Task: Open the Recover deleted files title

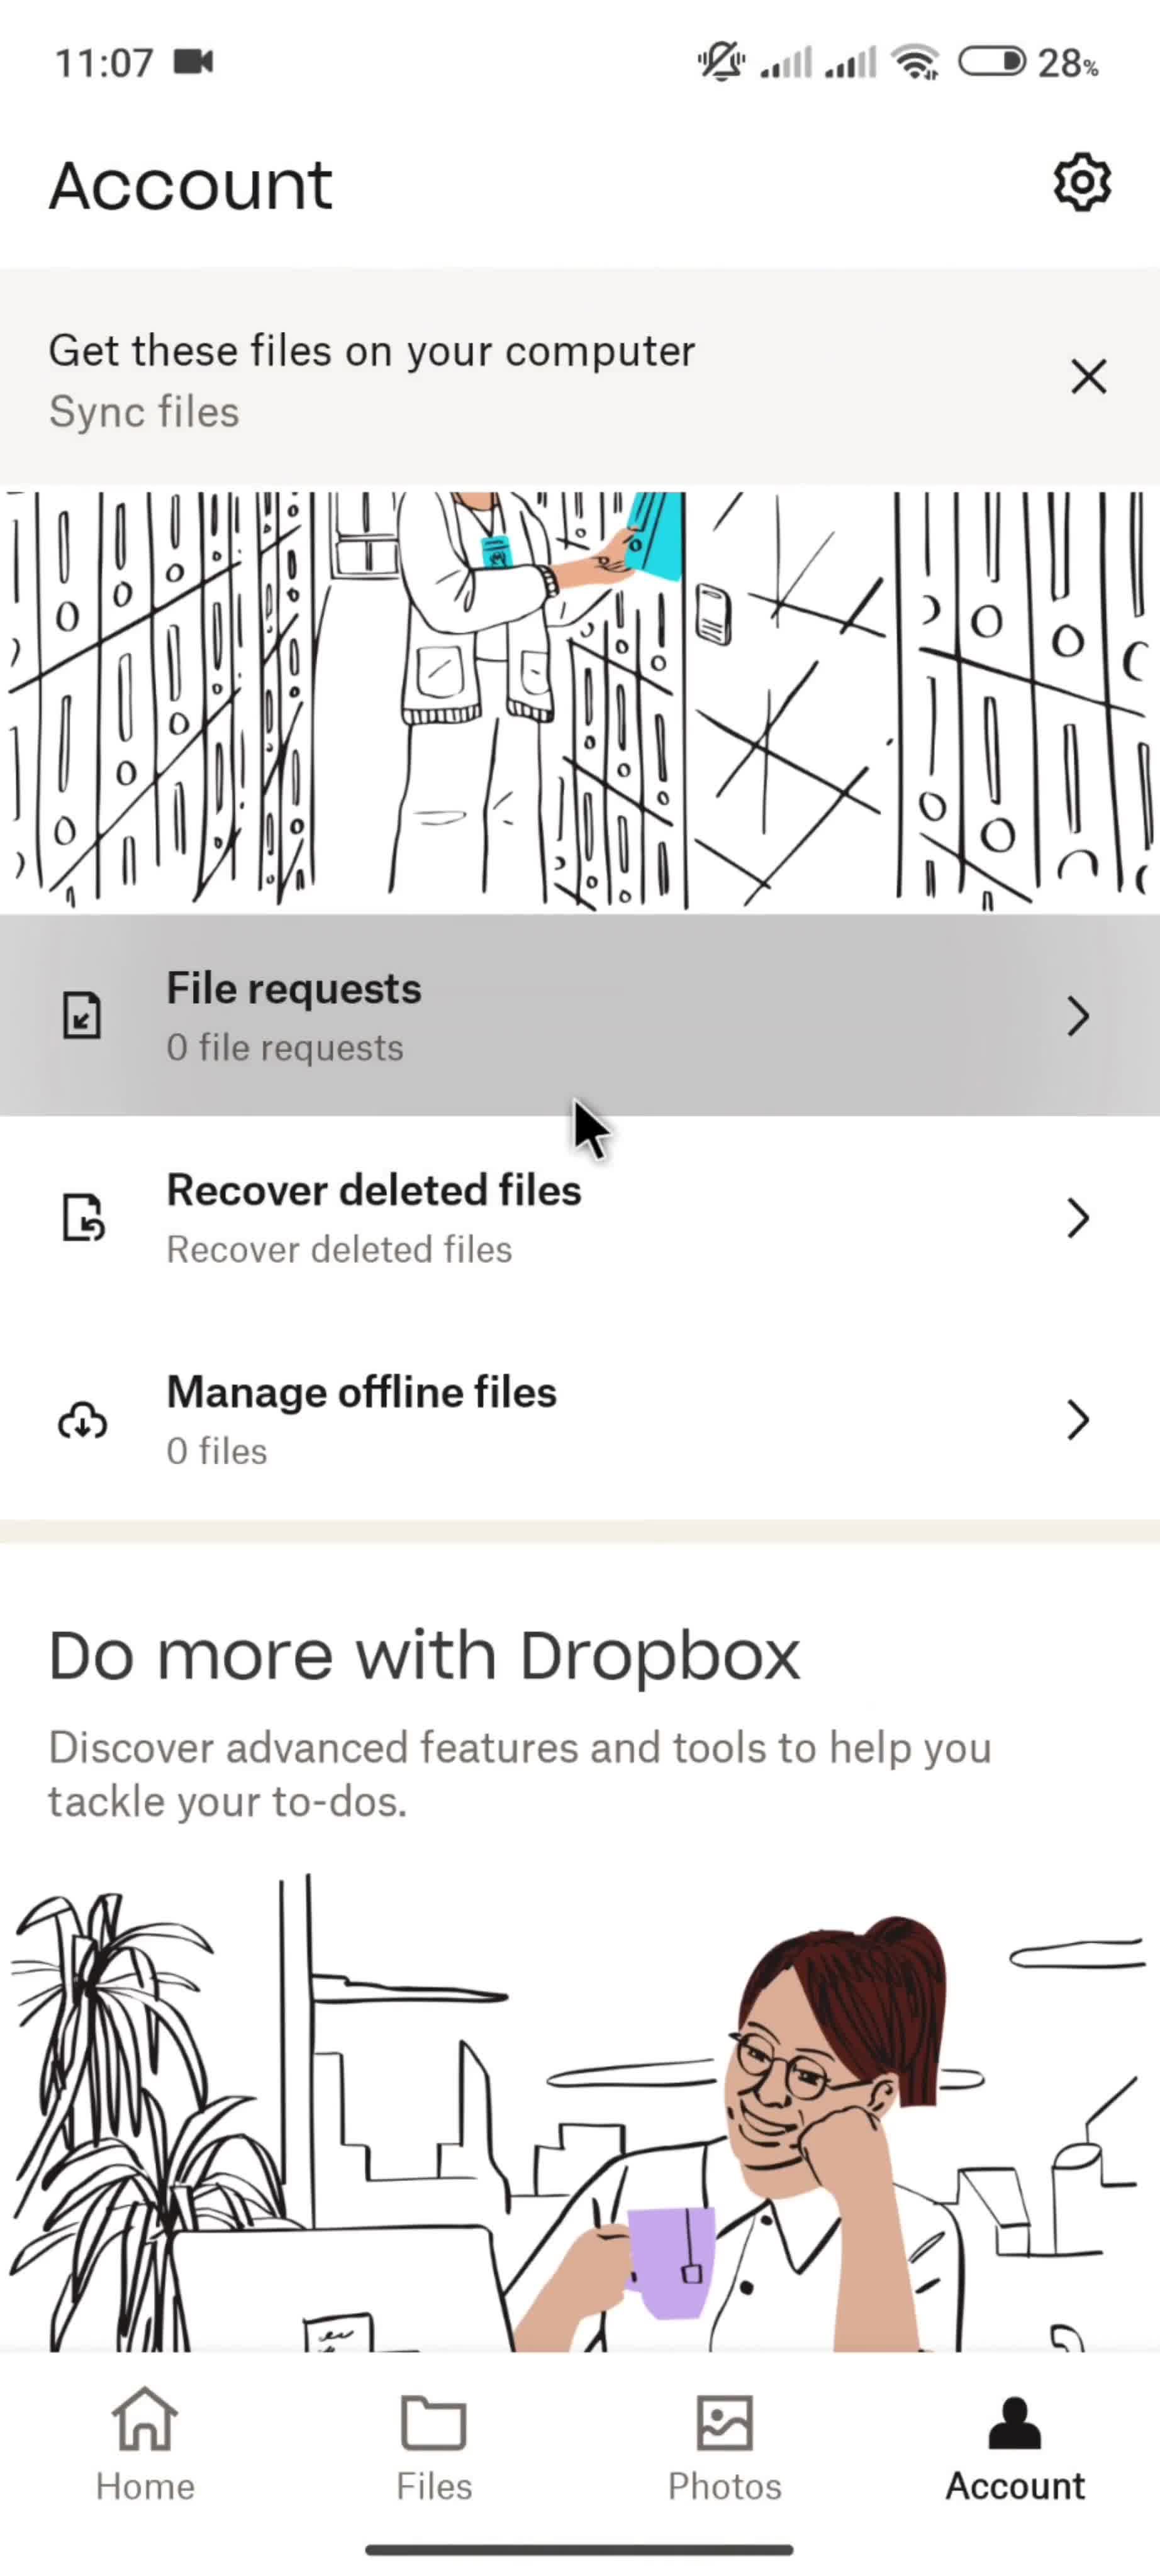Action: pos(374,1190)
